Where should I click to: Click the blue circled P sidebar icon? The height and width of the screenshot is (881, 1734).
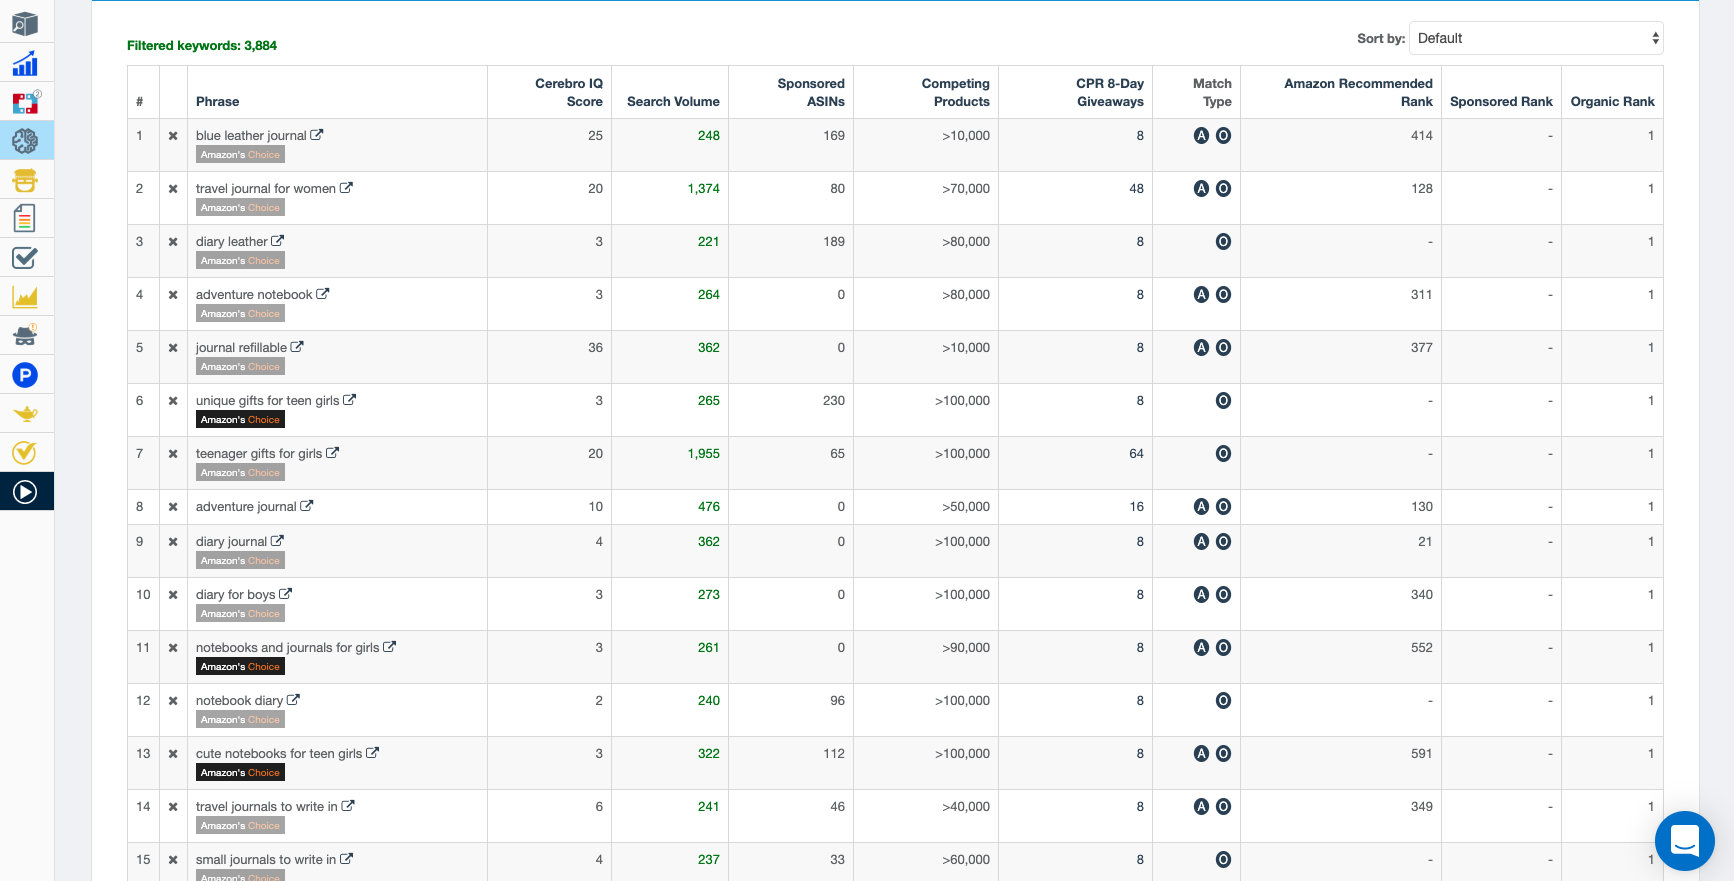pos(25,375)
